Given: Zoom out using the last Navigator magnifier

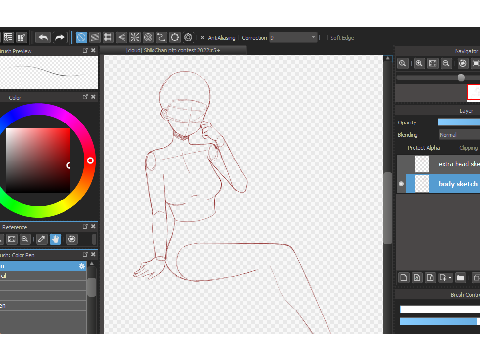Looking at the screenshot, I should (x=446, y=63).
